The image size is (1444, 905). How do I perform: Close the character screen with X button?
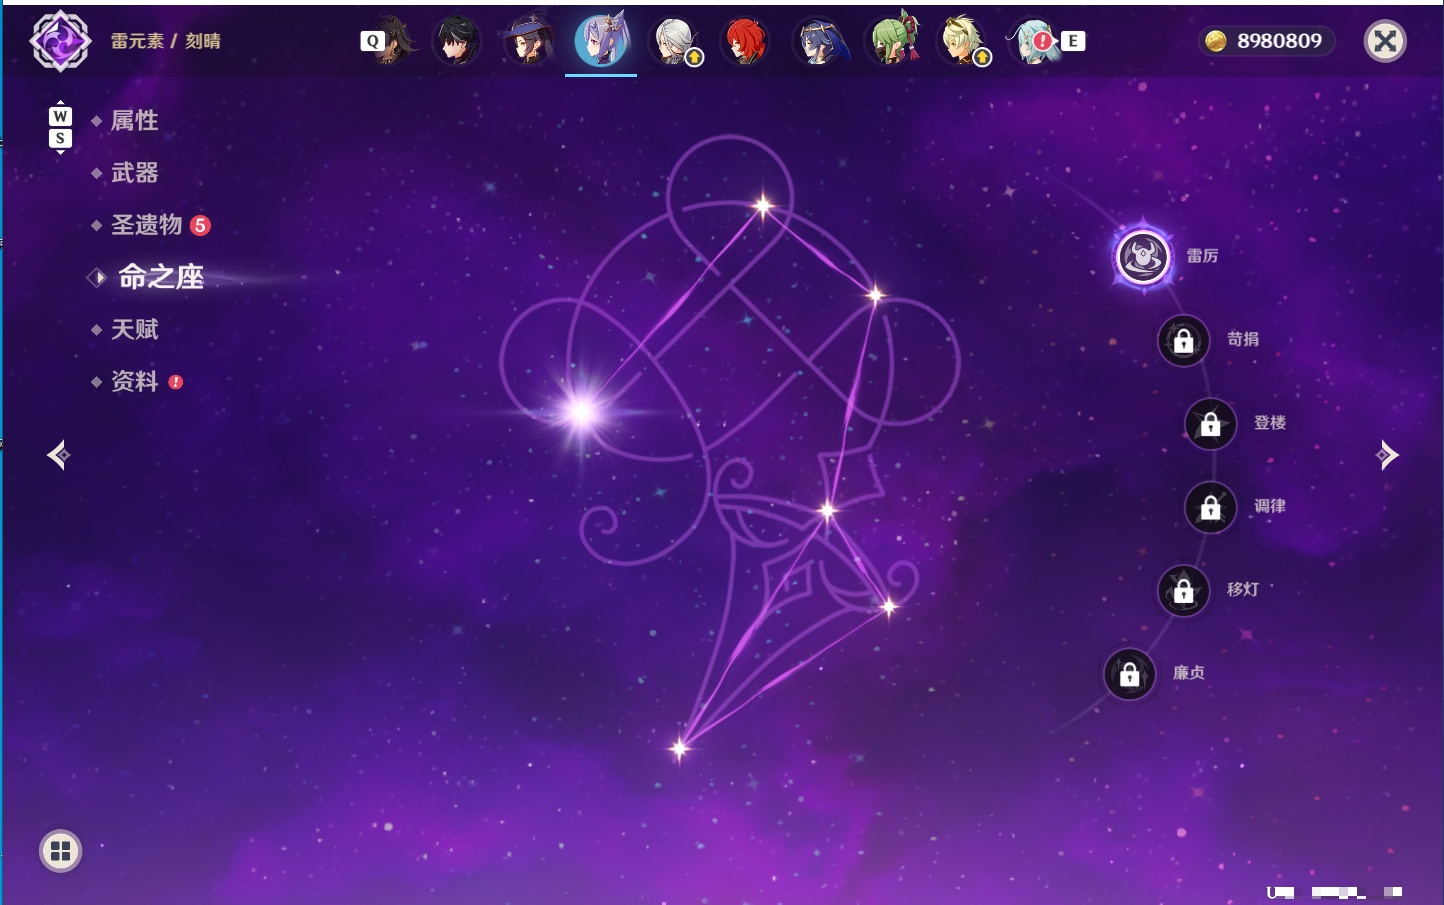click(x=1385, y=41)
